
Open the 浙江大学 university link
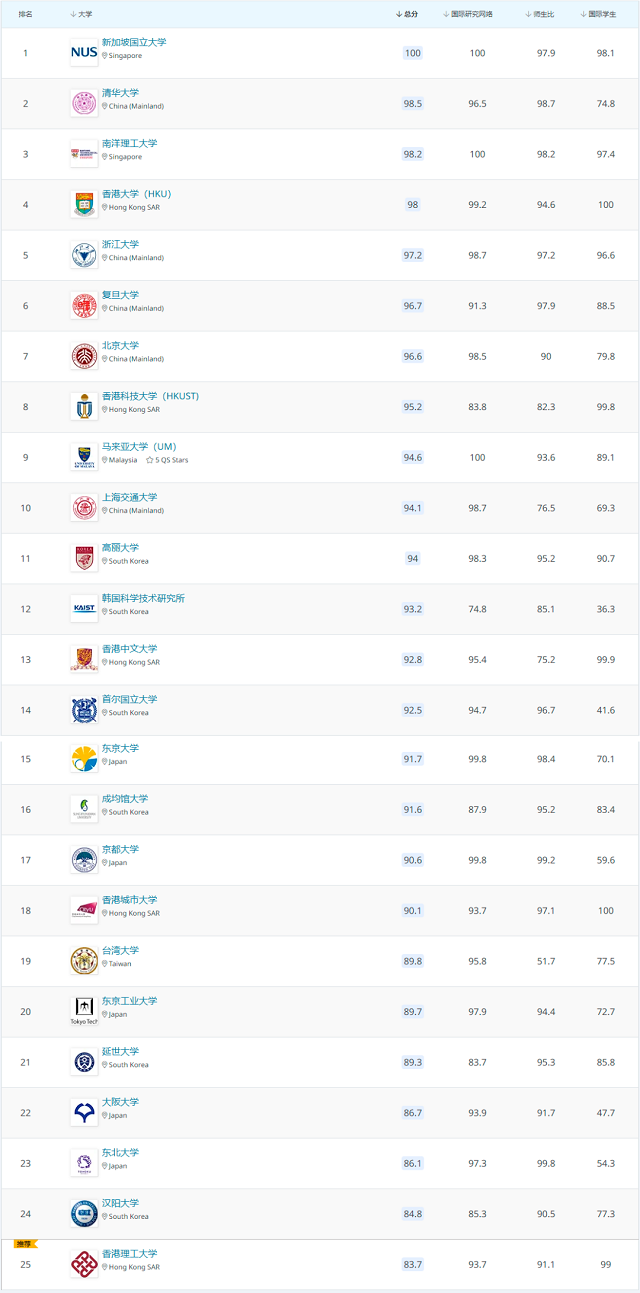click(120, 244)
